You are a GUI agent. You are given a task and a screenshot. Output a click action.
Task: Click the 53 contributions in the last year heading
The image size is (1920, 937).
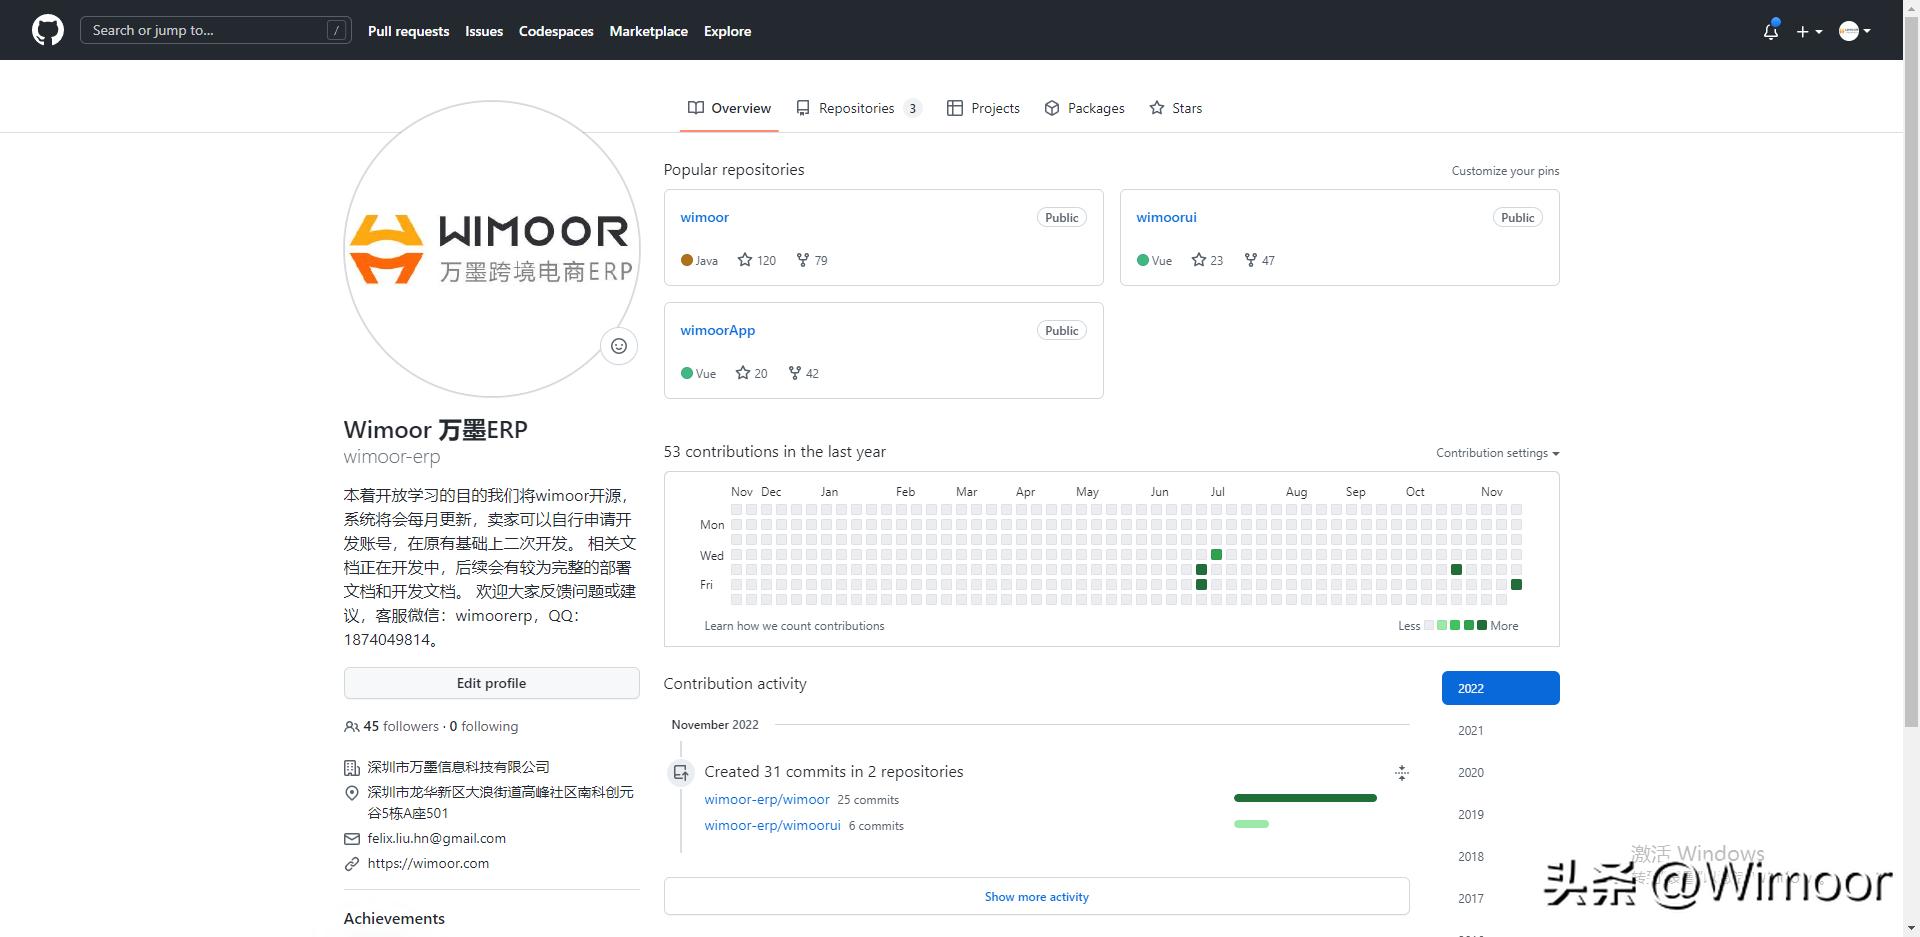click(x=774, y=452)
